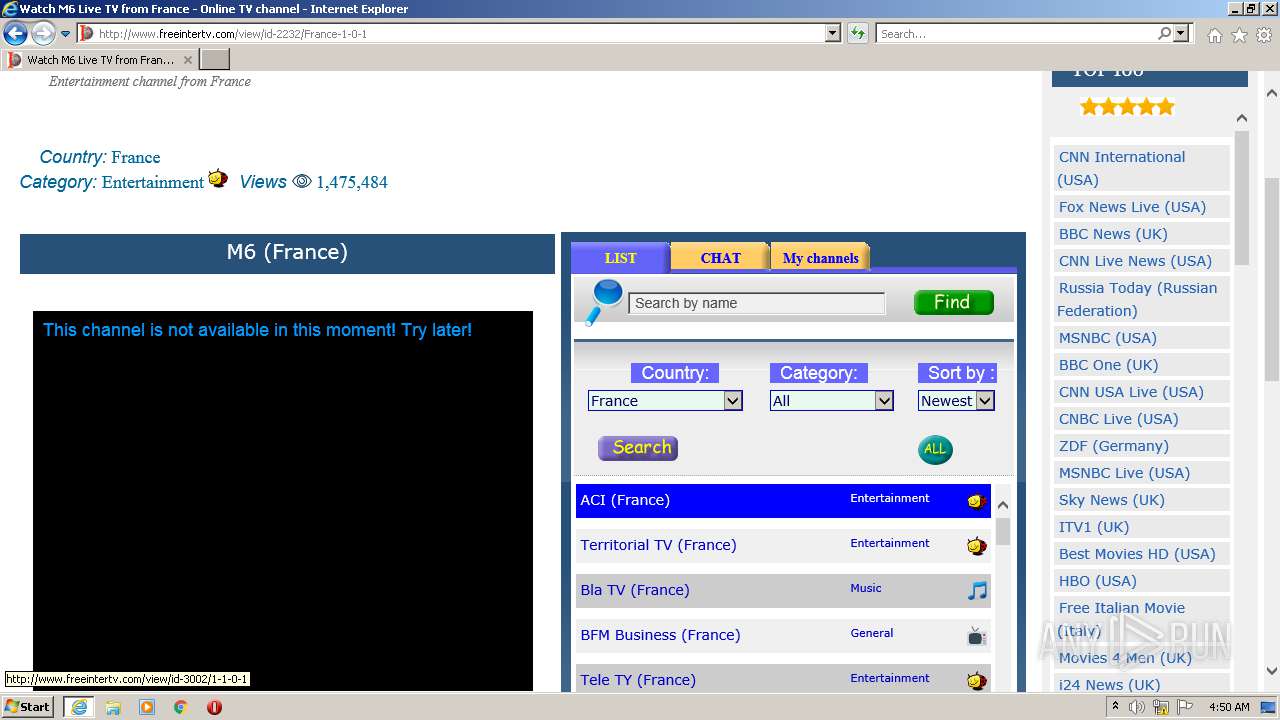This screenshot has height=720, width=1280.
Task: Click the taskbar clock showing 4:50 AM
Action: [x=1229, y=707]
